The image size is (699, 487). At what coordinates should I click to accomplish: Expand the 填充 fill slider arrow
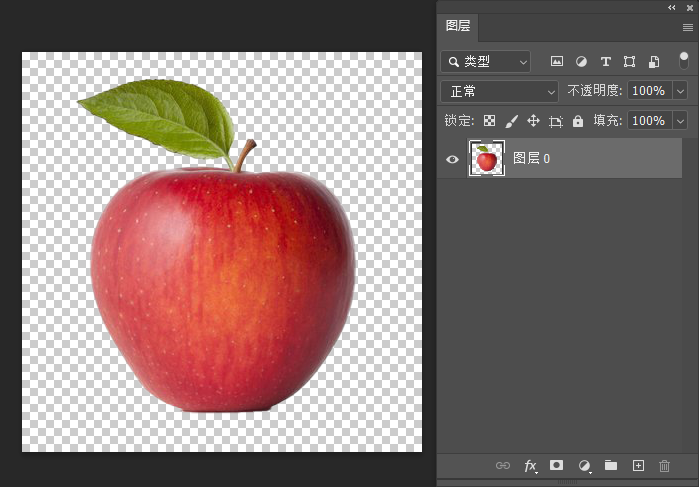680,121
